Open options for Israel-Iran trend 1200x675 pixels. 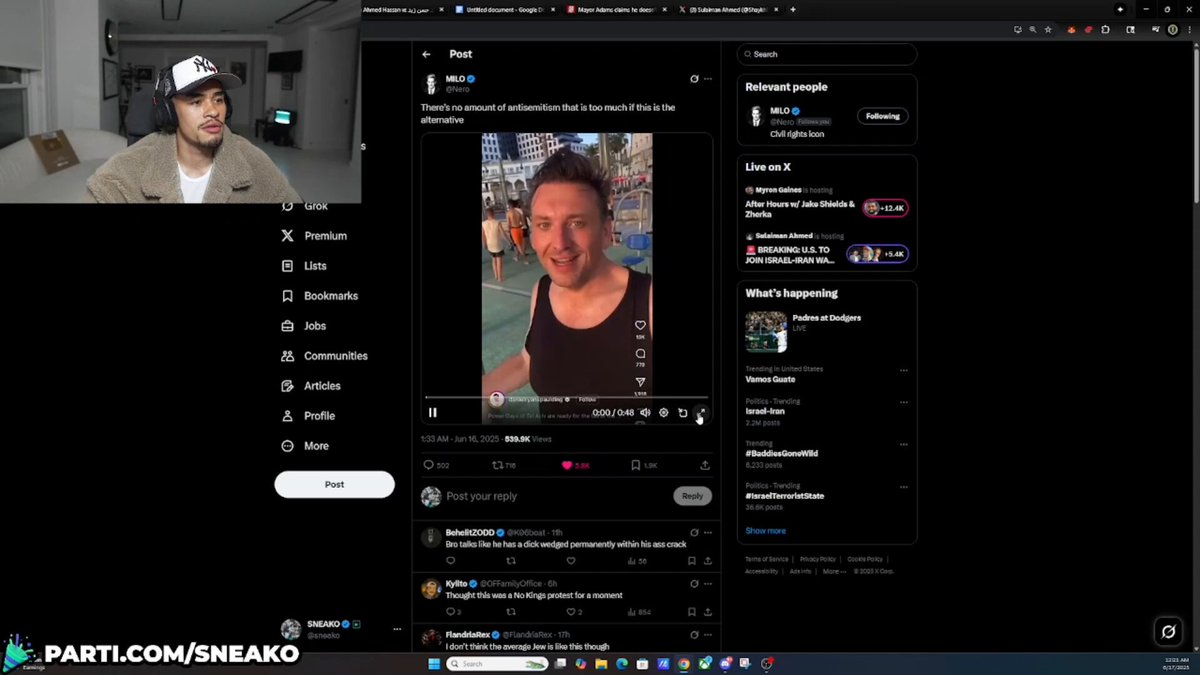coord(904,402)
